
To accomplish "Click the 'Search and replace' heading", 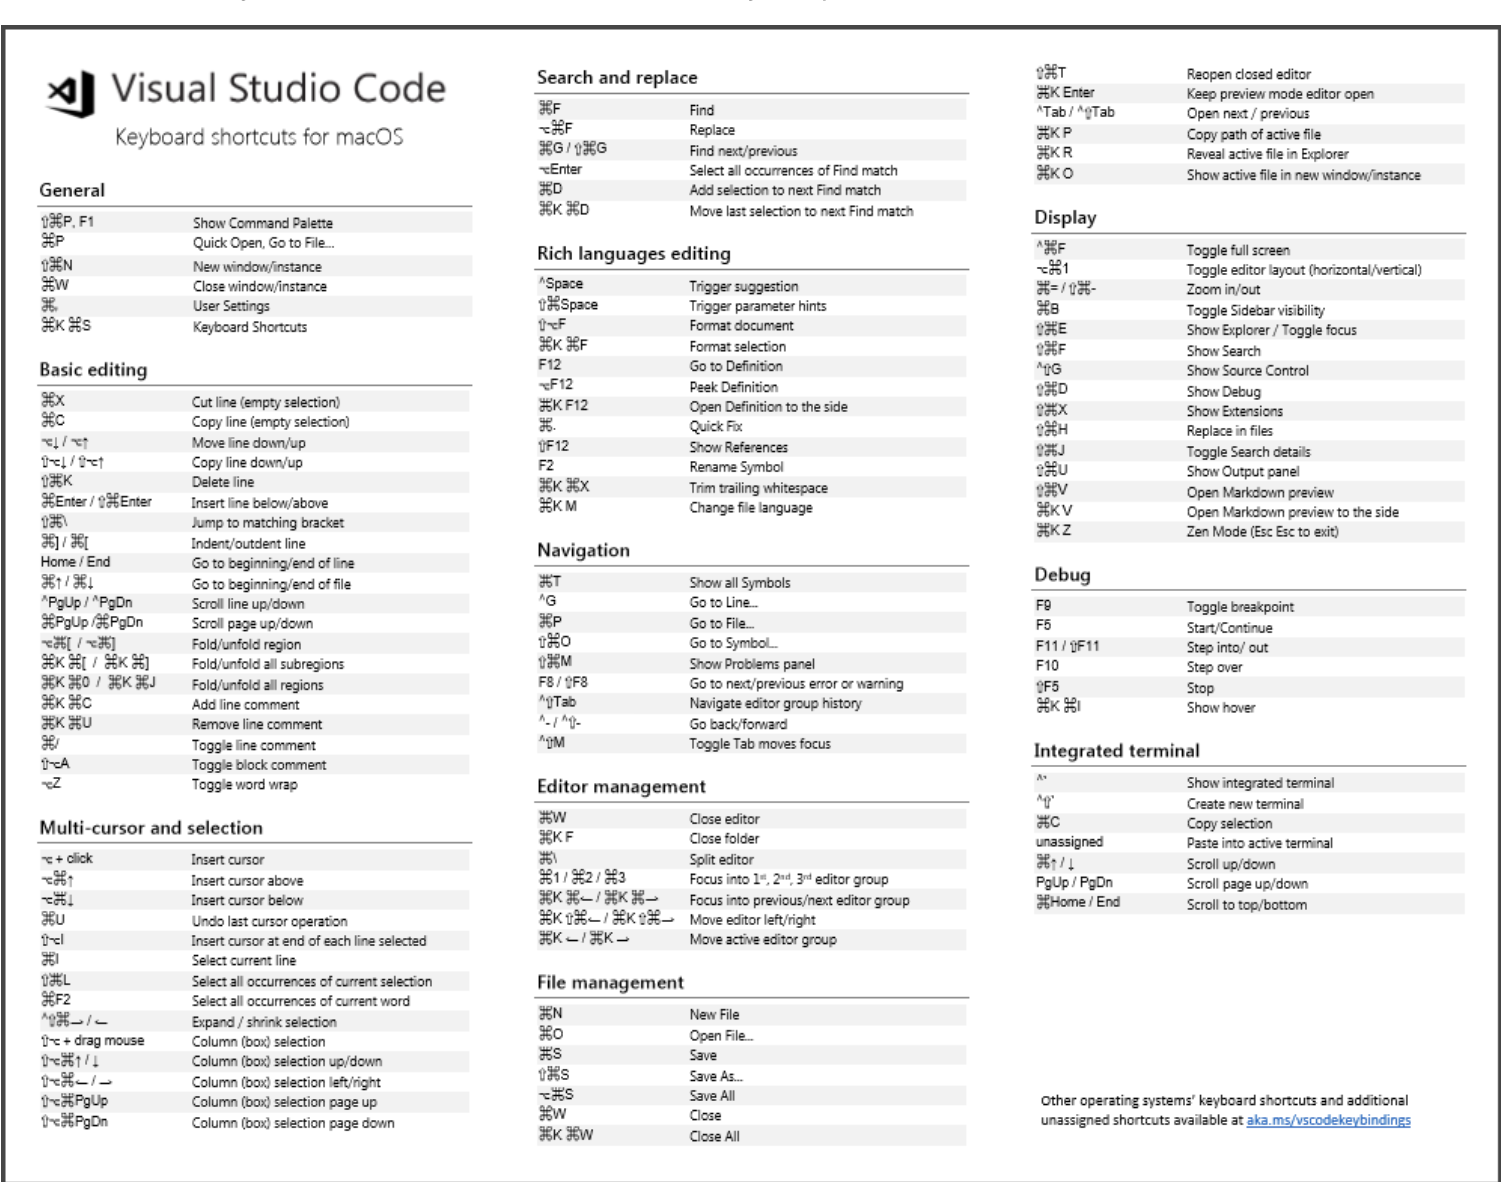I will click(x=617, y=78).
